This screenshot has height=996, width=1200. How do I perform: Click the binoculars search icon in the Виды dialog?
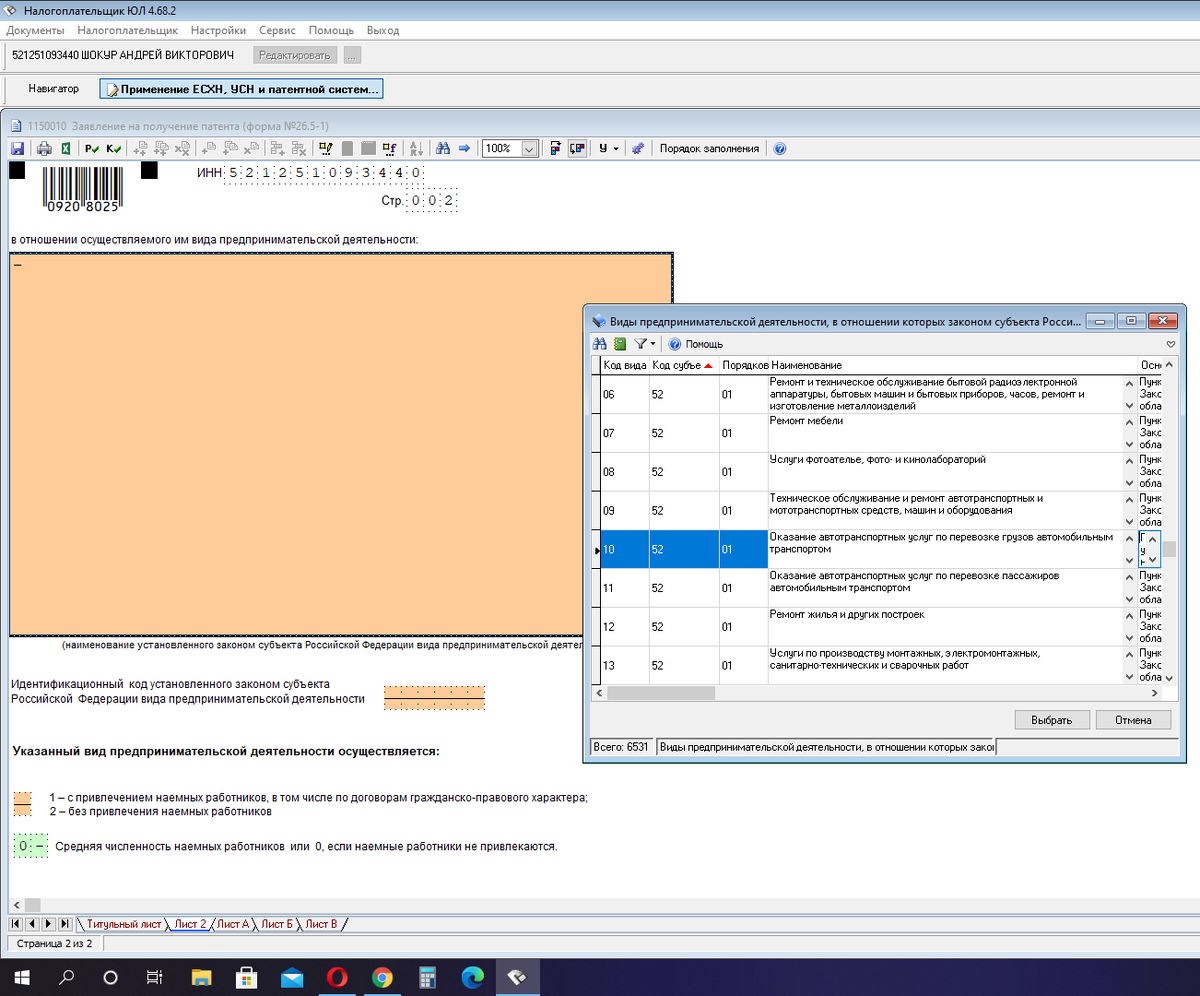[x=601, y=344]
